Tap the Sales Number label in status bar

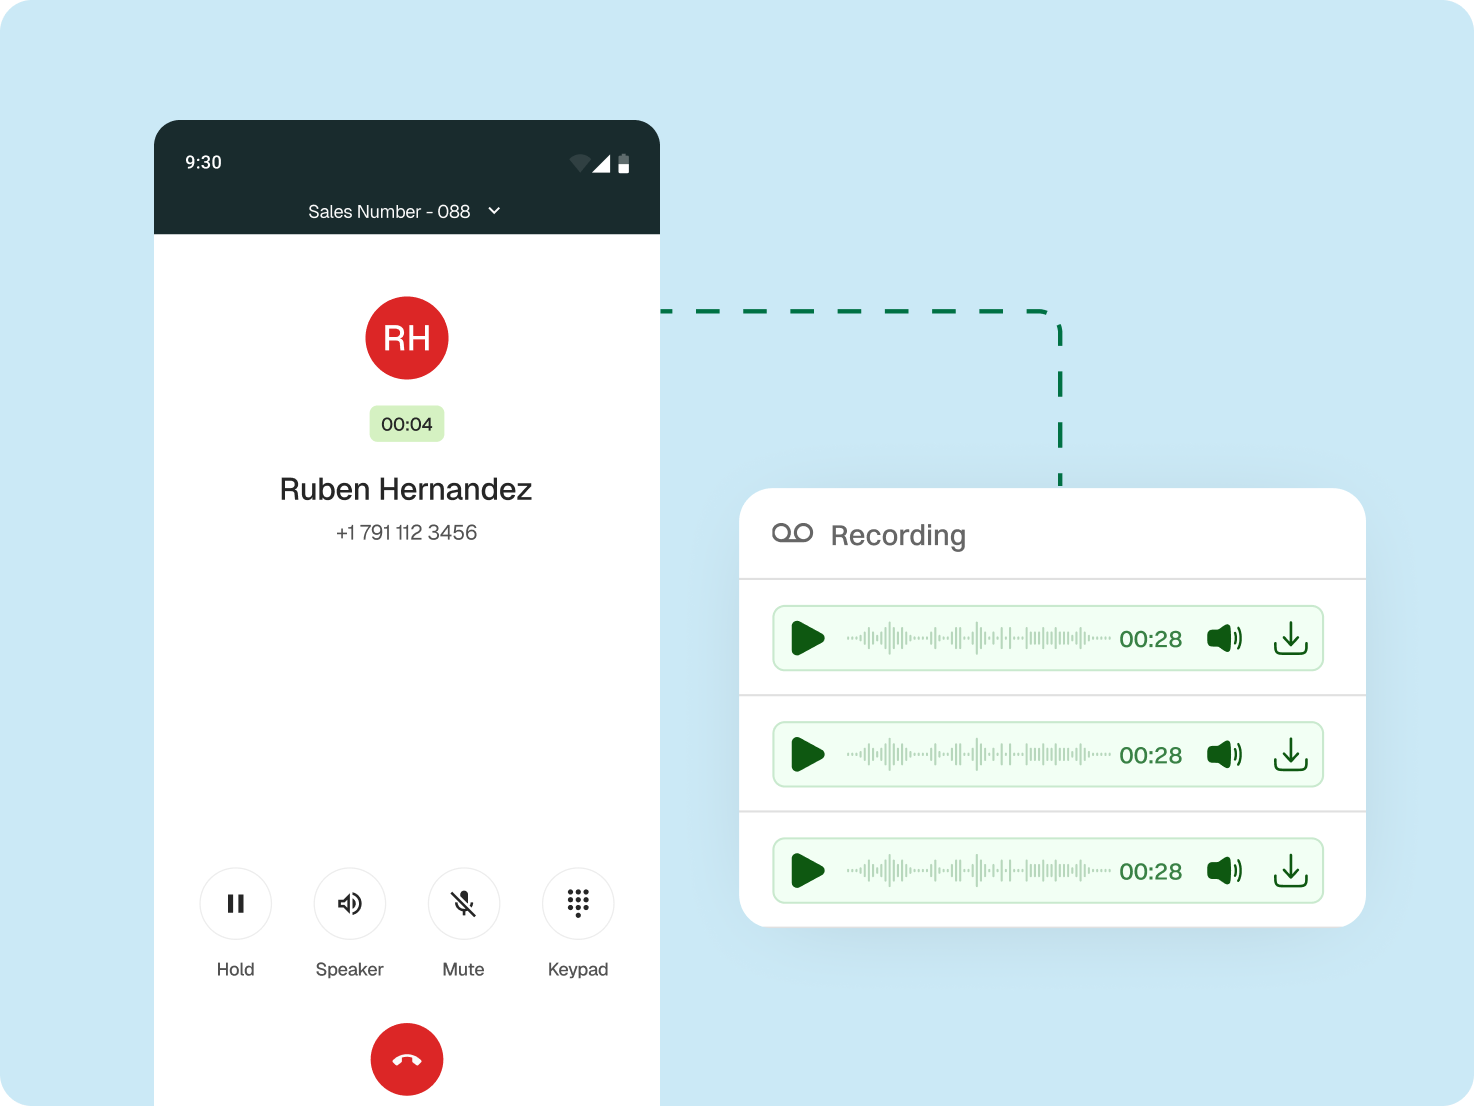click(389, 211)
